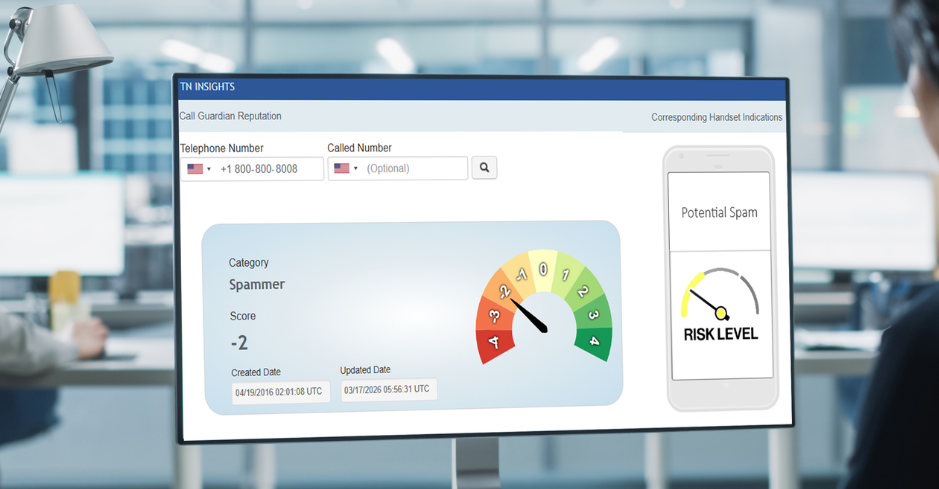Click the US flag in the Telephone Number field
939x489 pixels.
coord(195,169)
